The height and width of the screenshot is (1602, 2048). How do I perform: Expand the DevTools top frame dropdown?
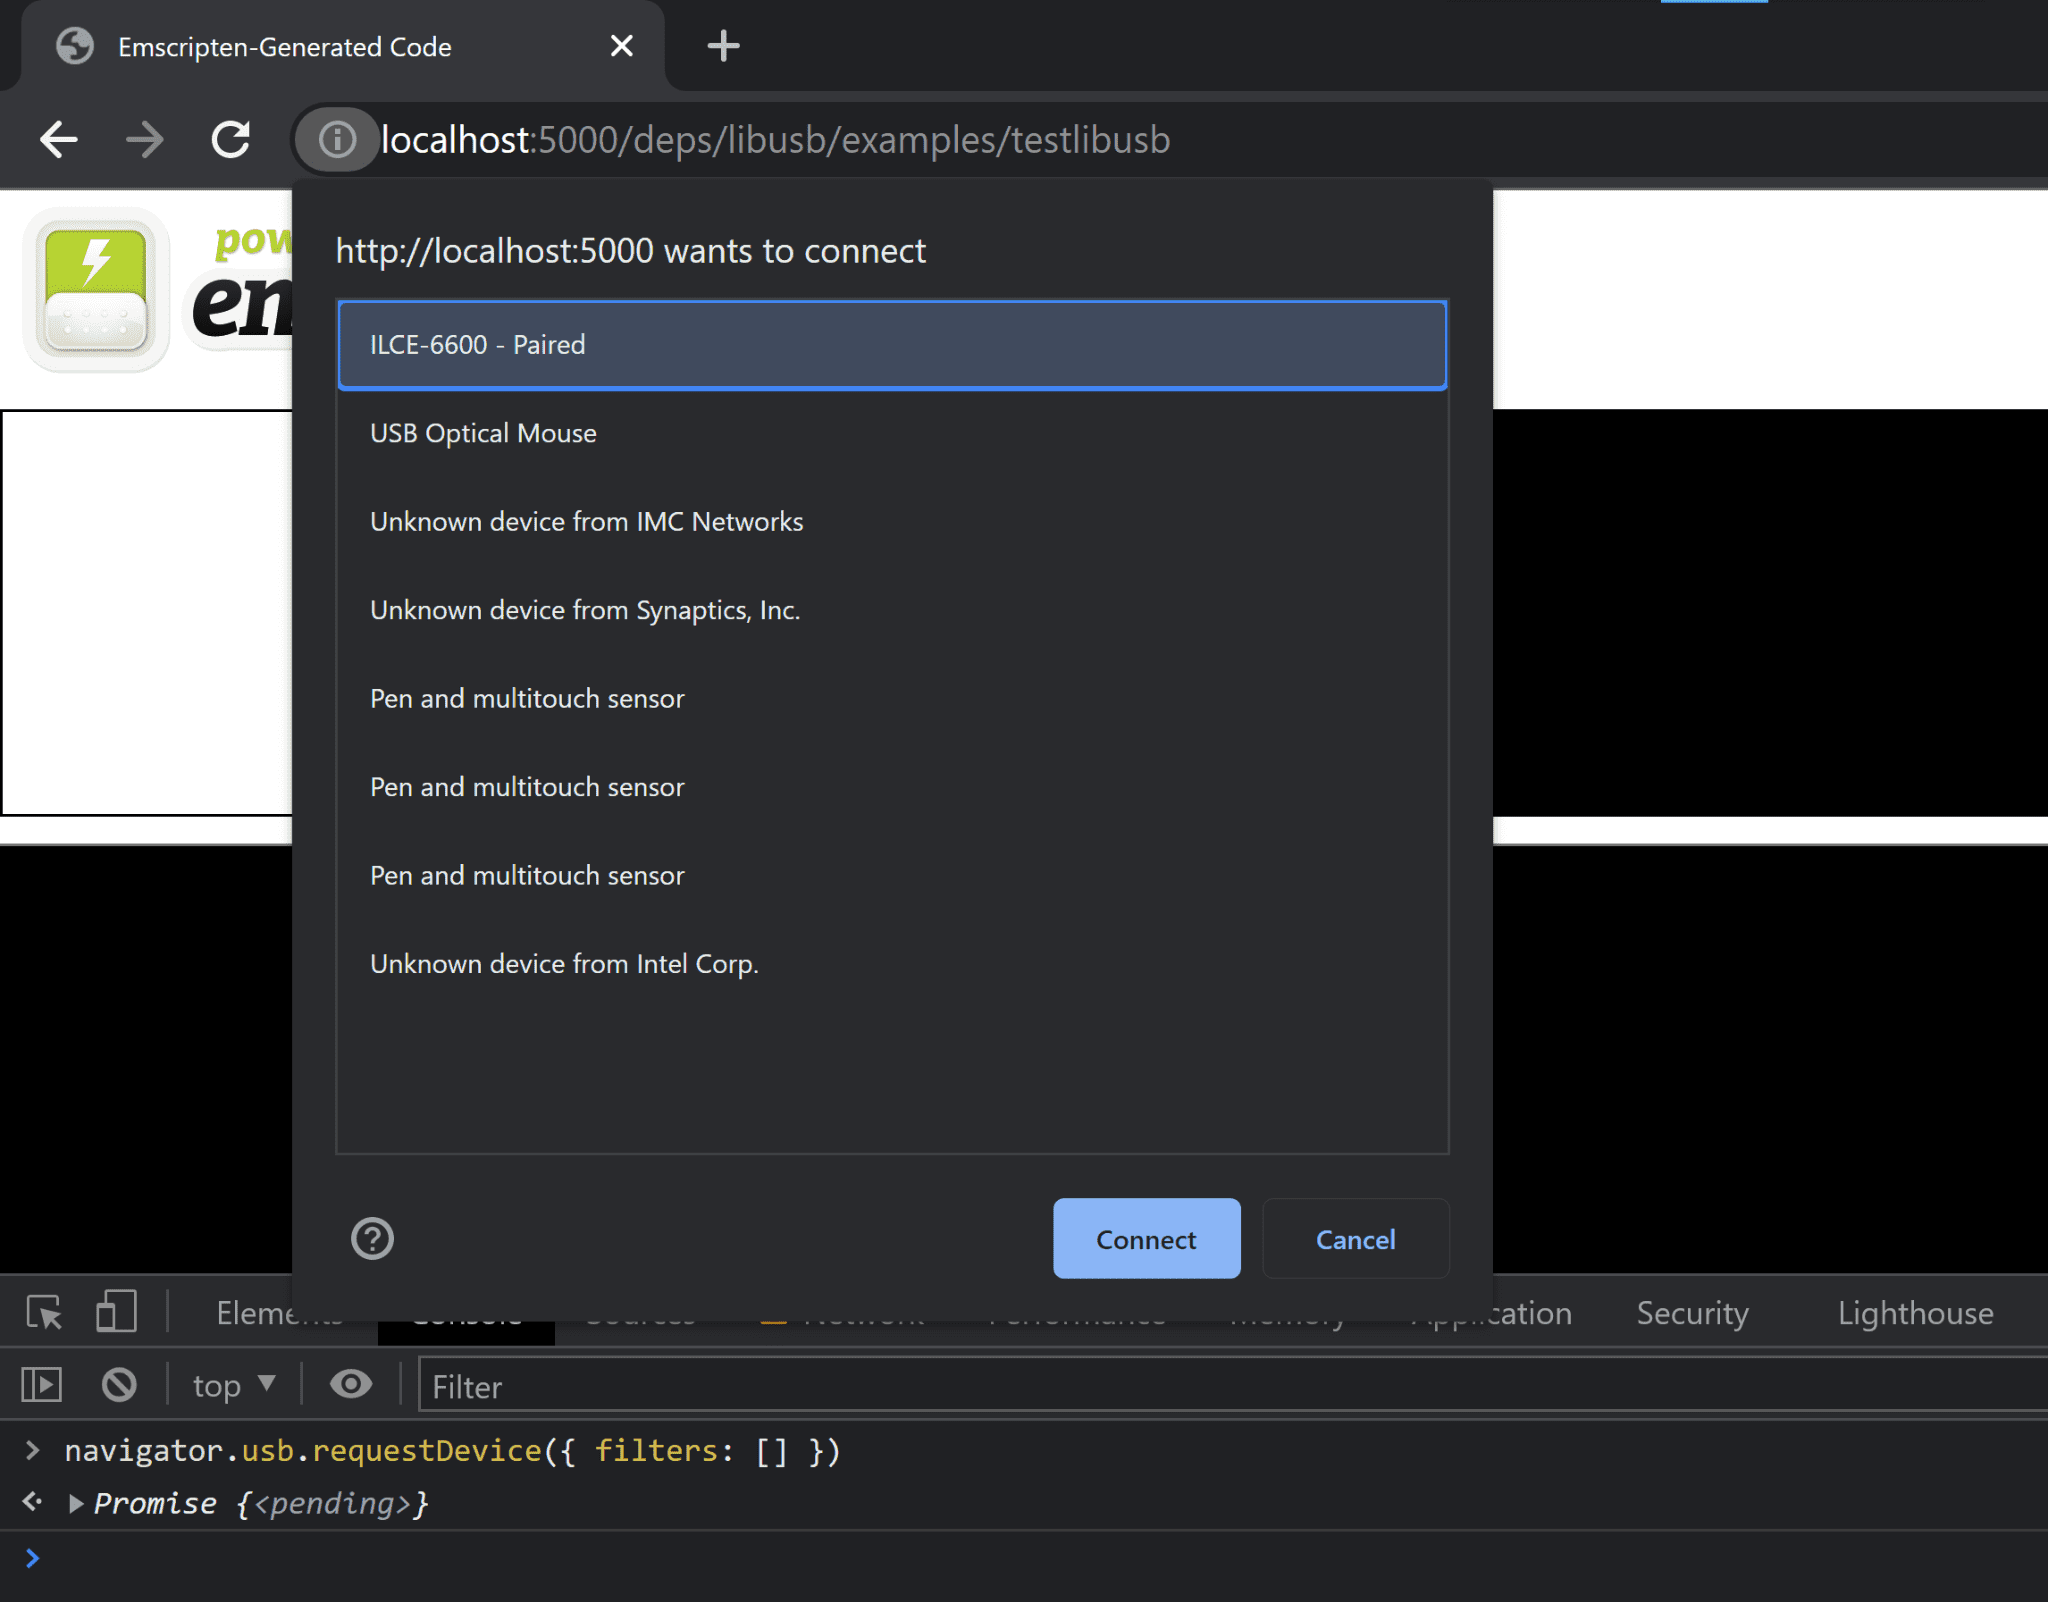pyautogui.click(x=233, y=1384)
